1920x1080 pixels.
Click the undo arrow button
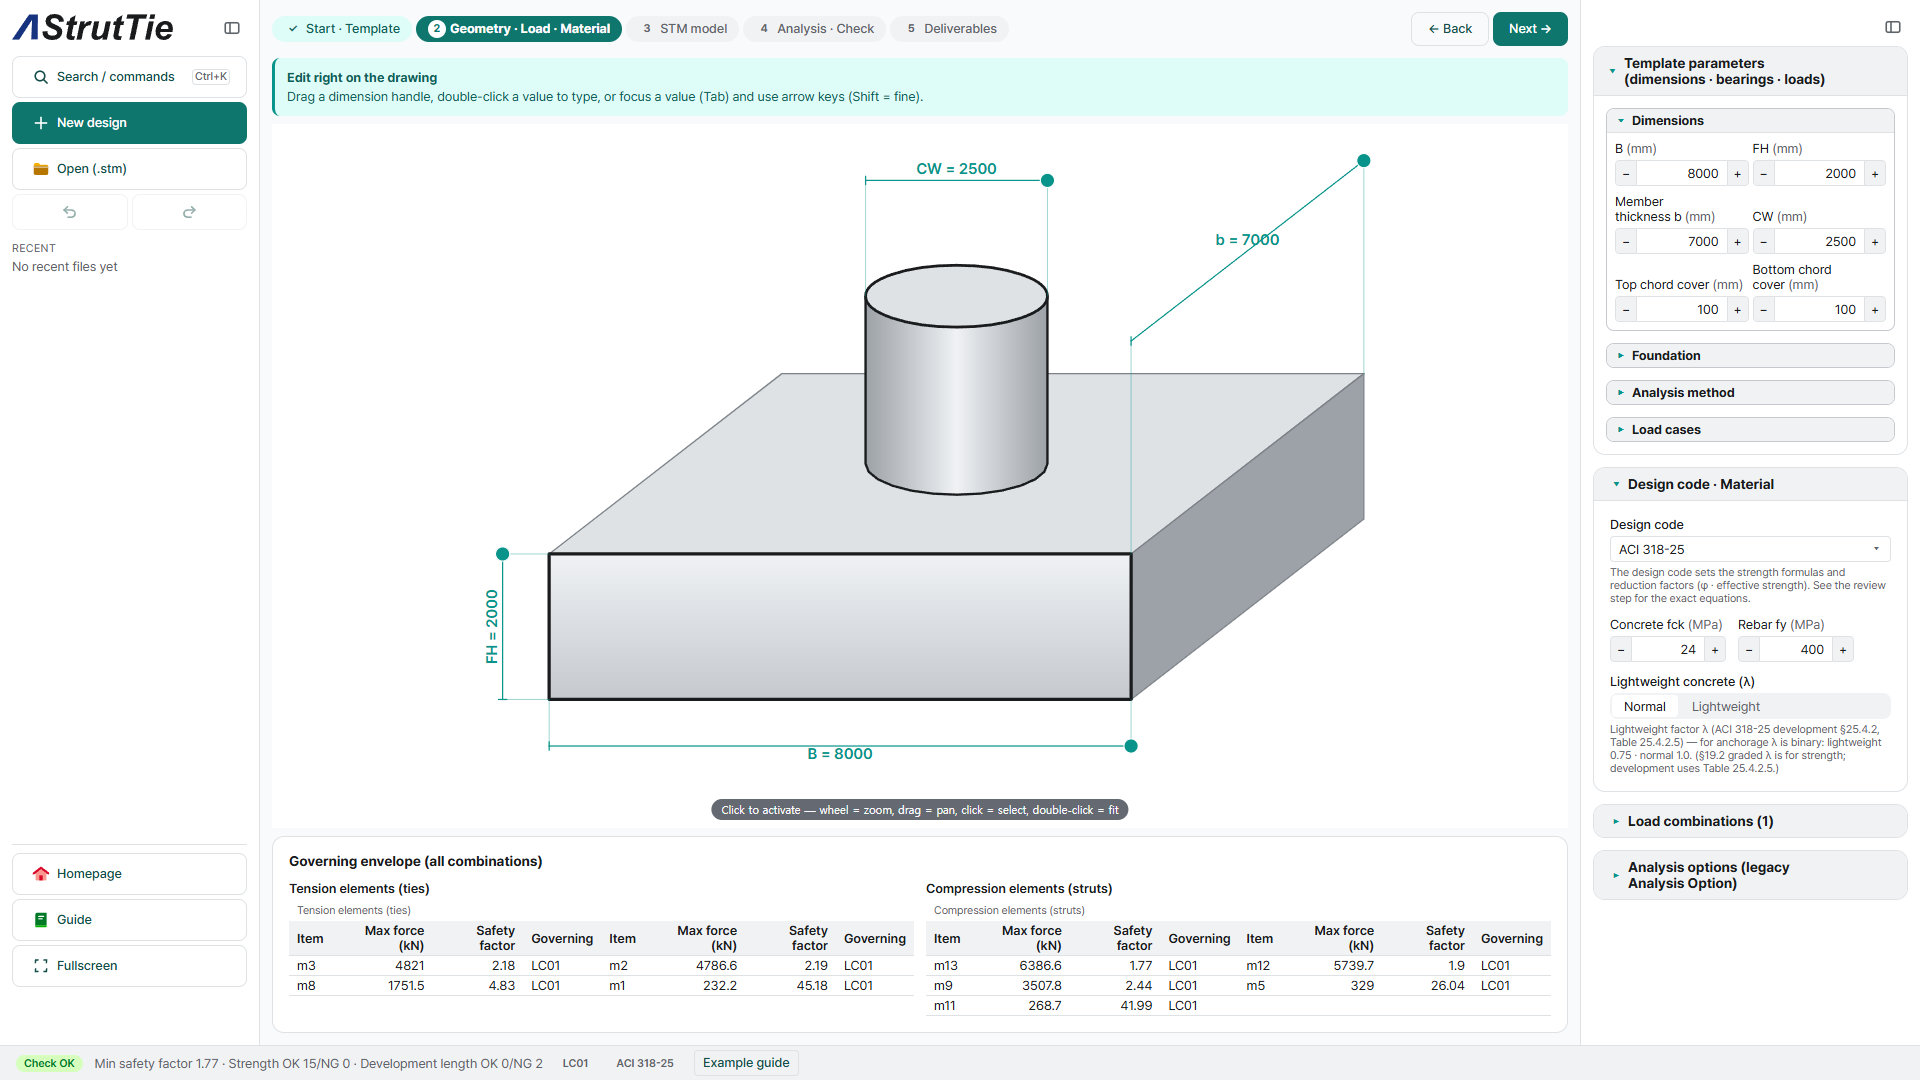pyautogui.click(x=70, y=212)
